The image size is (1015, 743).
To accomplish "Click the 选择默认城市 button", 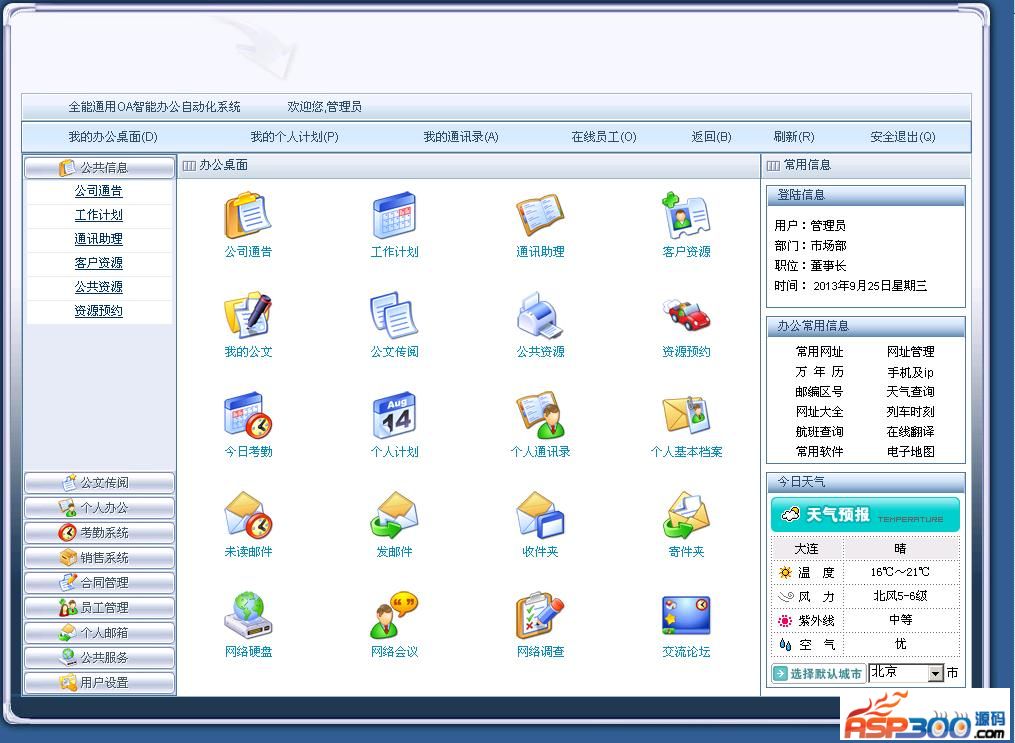I will (819, 673).
